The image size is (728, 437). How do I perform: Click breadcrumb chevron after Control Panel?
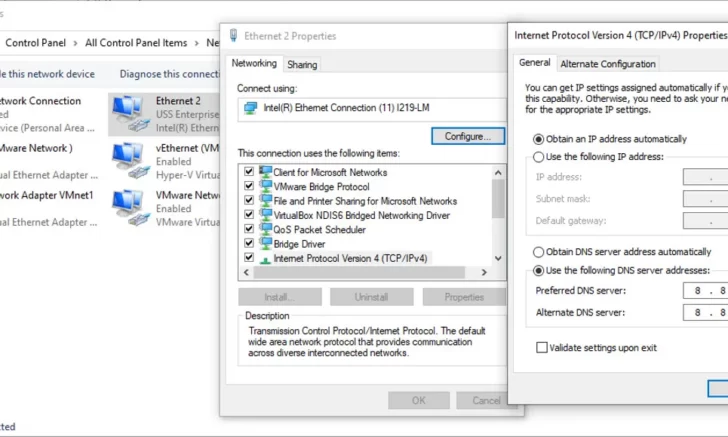tap(75, 43)
